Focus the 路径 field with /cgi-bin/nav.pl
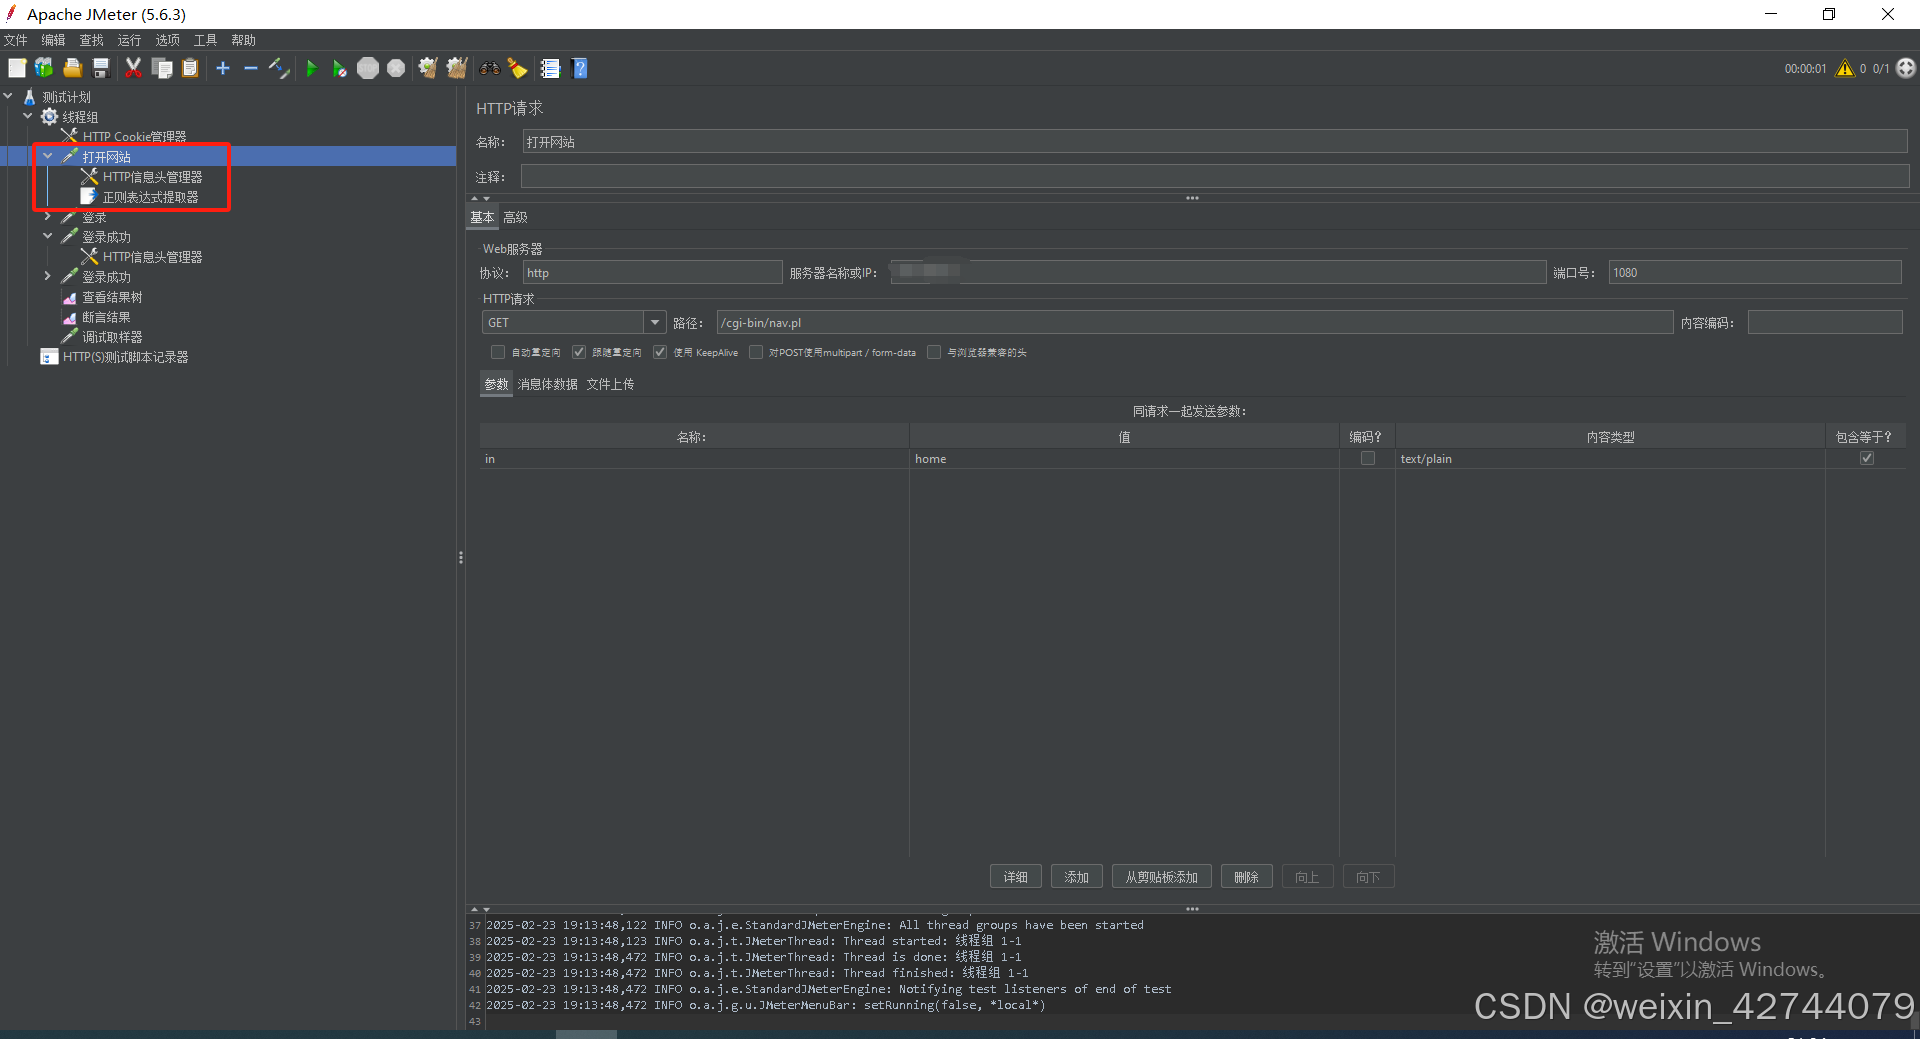This screenshot has height=1039, width=1920. tap(1195, 322)
